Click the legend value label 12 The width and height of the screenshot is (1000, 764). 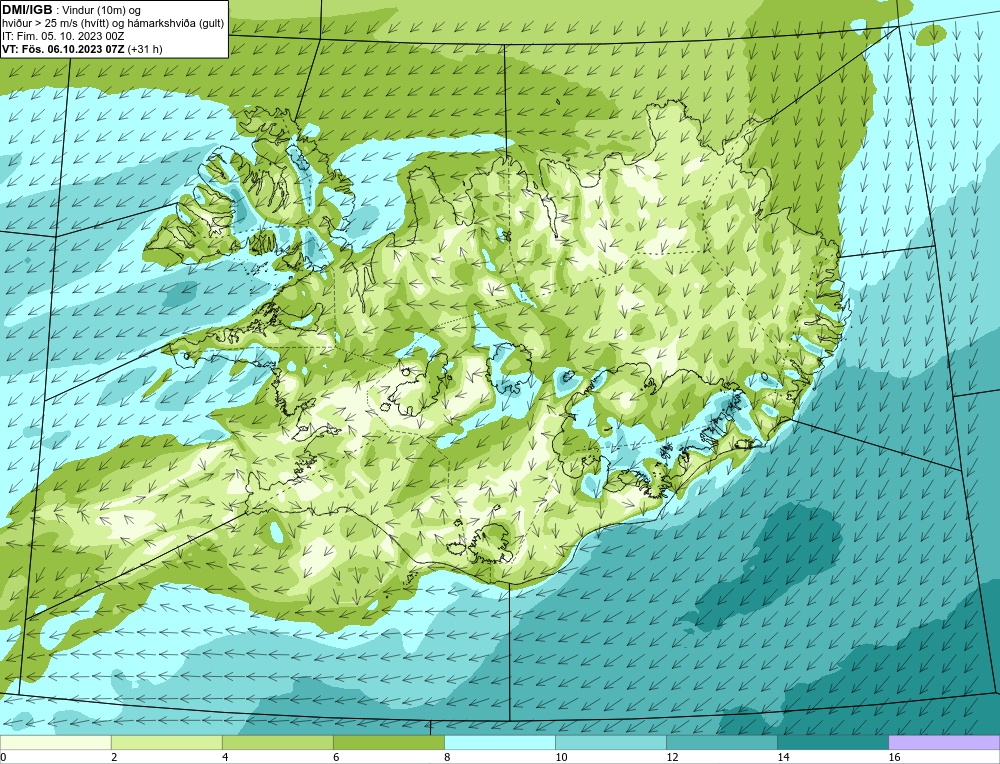coord(672,757)
